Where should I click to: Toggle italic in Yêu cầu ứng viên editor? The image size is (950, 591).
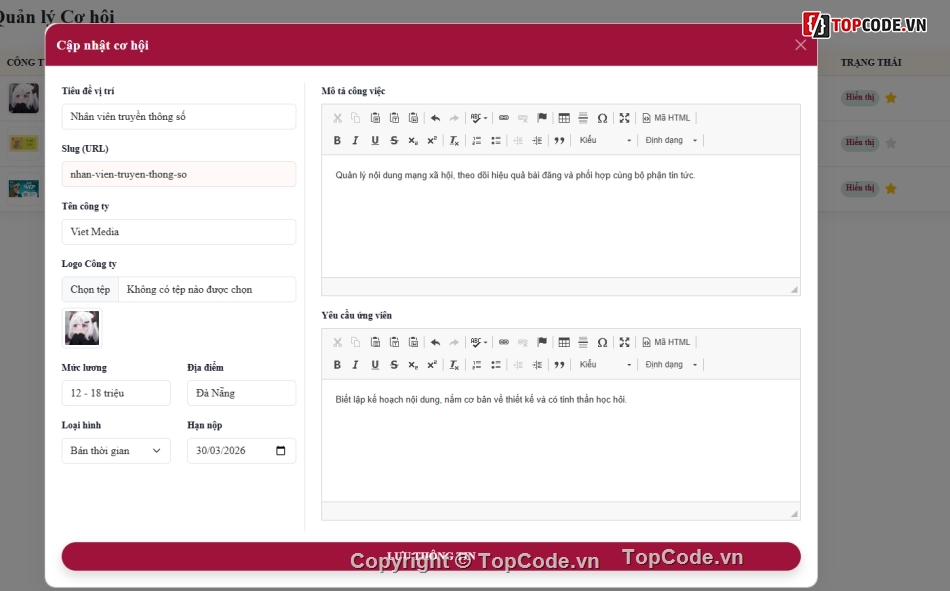point(356,365)
